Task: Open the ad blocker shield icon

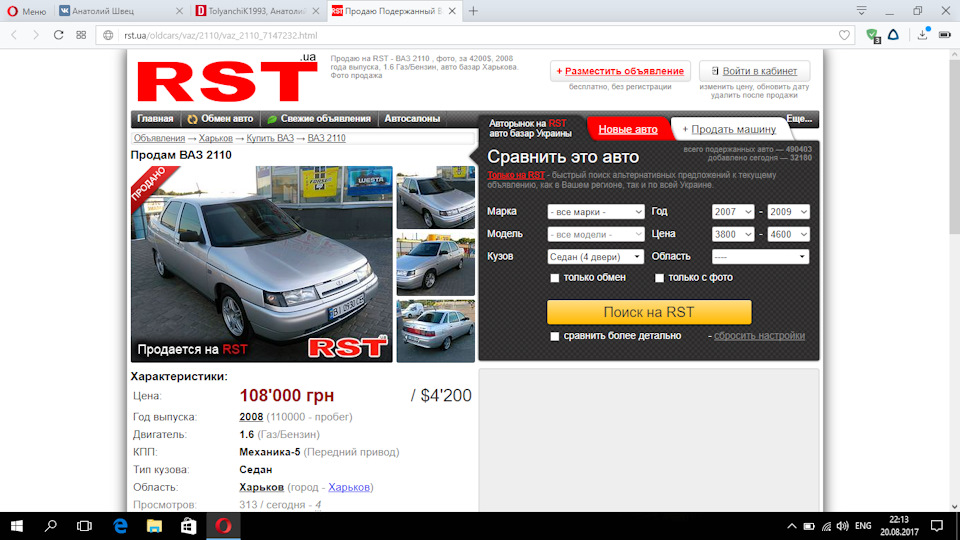Action: coord(872,36)
